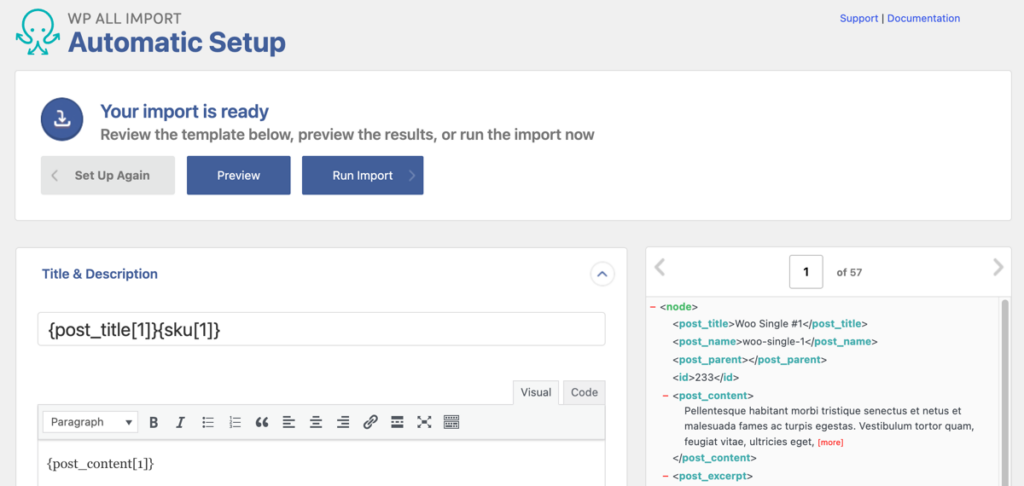Align text left in the editor
The width and height of the screenshot is (1024, 486).
(289, 423)
